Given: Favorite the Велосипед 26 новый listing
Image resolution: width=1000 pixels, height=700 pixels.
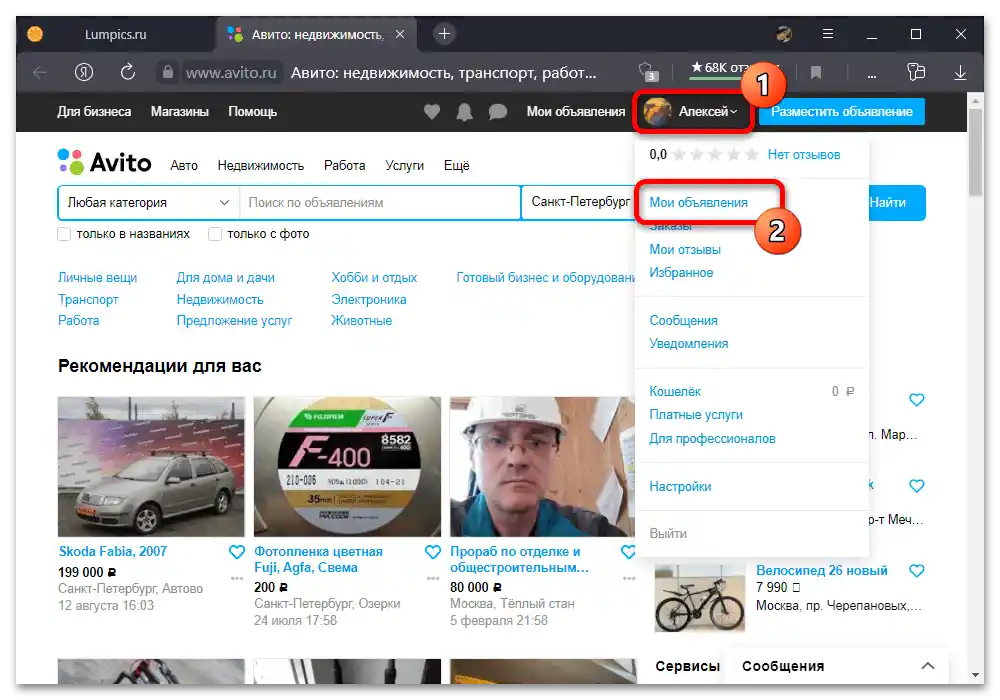Looking at the screenshot, I should 916,571.
